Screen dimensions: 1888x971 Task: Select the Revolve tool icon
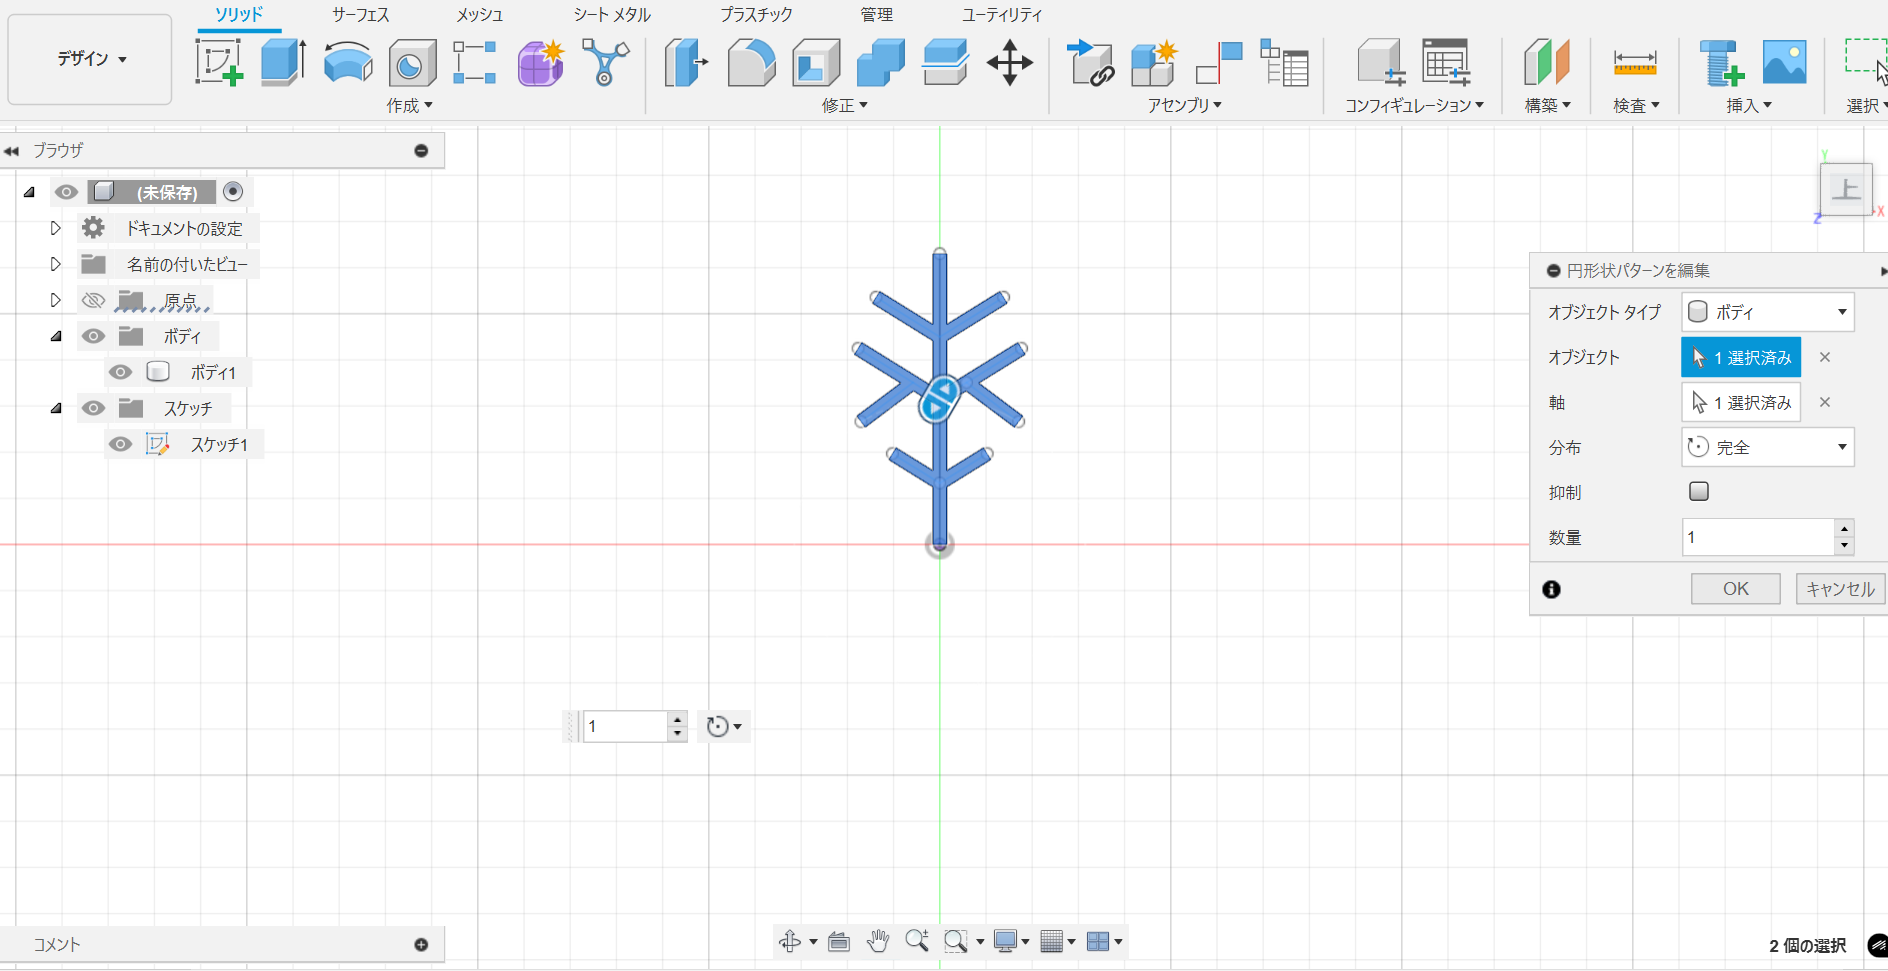tap(347, 62)
